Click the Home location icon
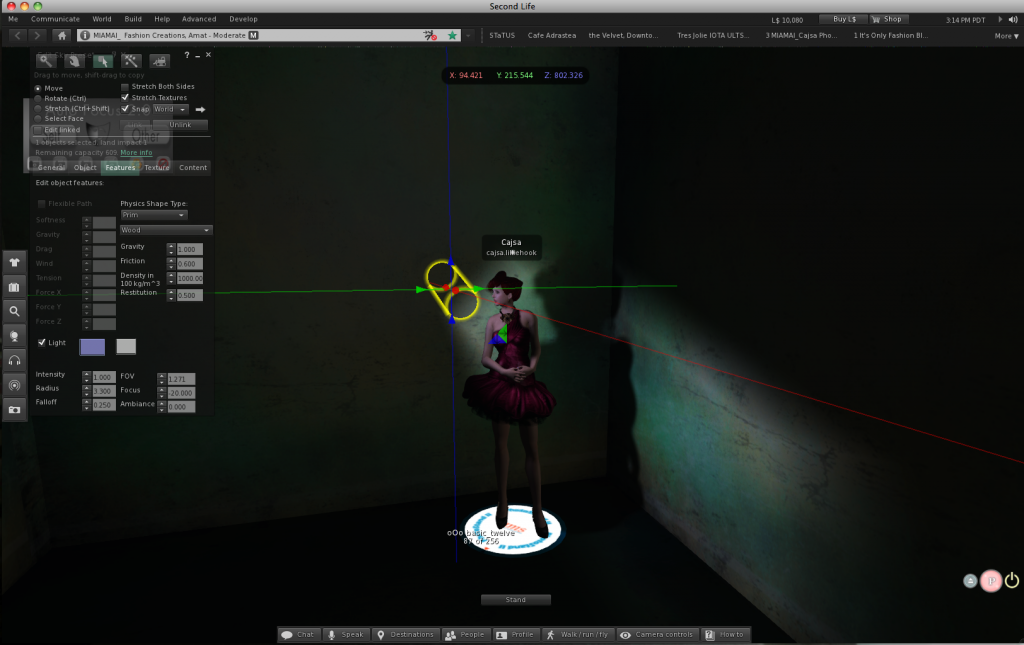1024x645 pixels. click(x=62, y=35)
